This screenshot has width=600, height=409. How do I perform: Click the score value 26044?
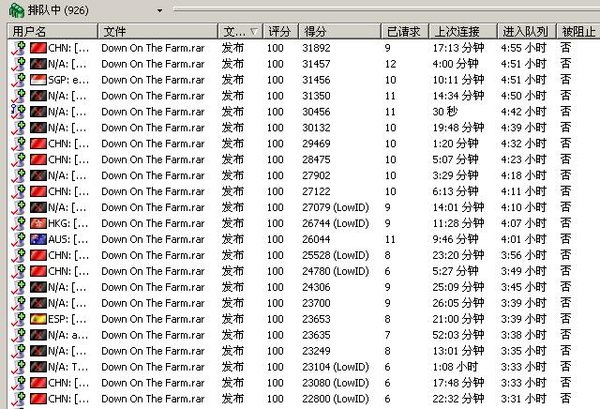pos(316,239)
